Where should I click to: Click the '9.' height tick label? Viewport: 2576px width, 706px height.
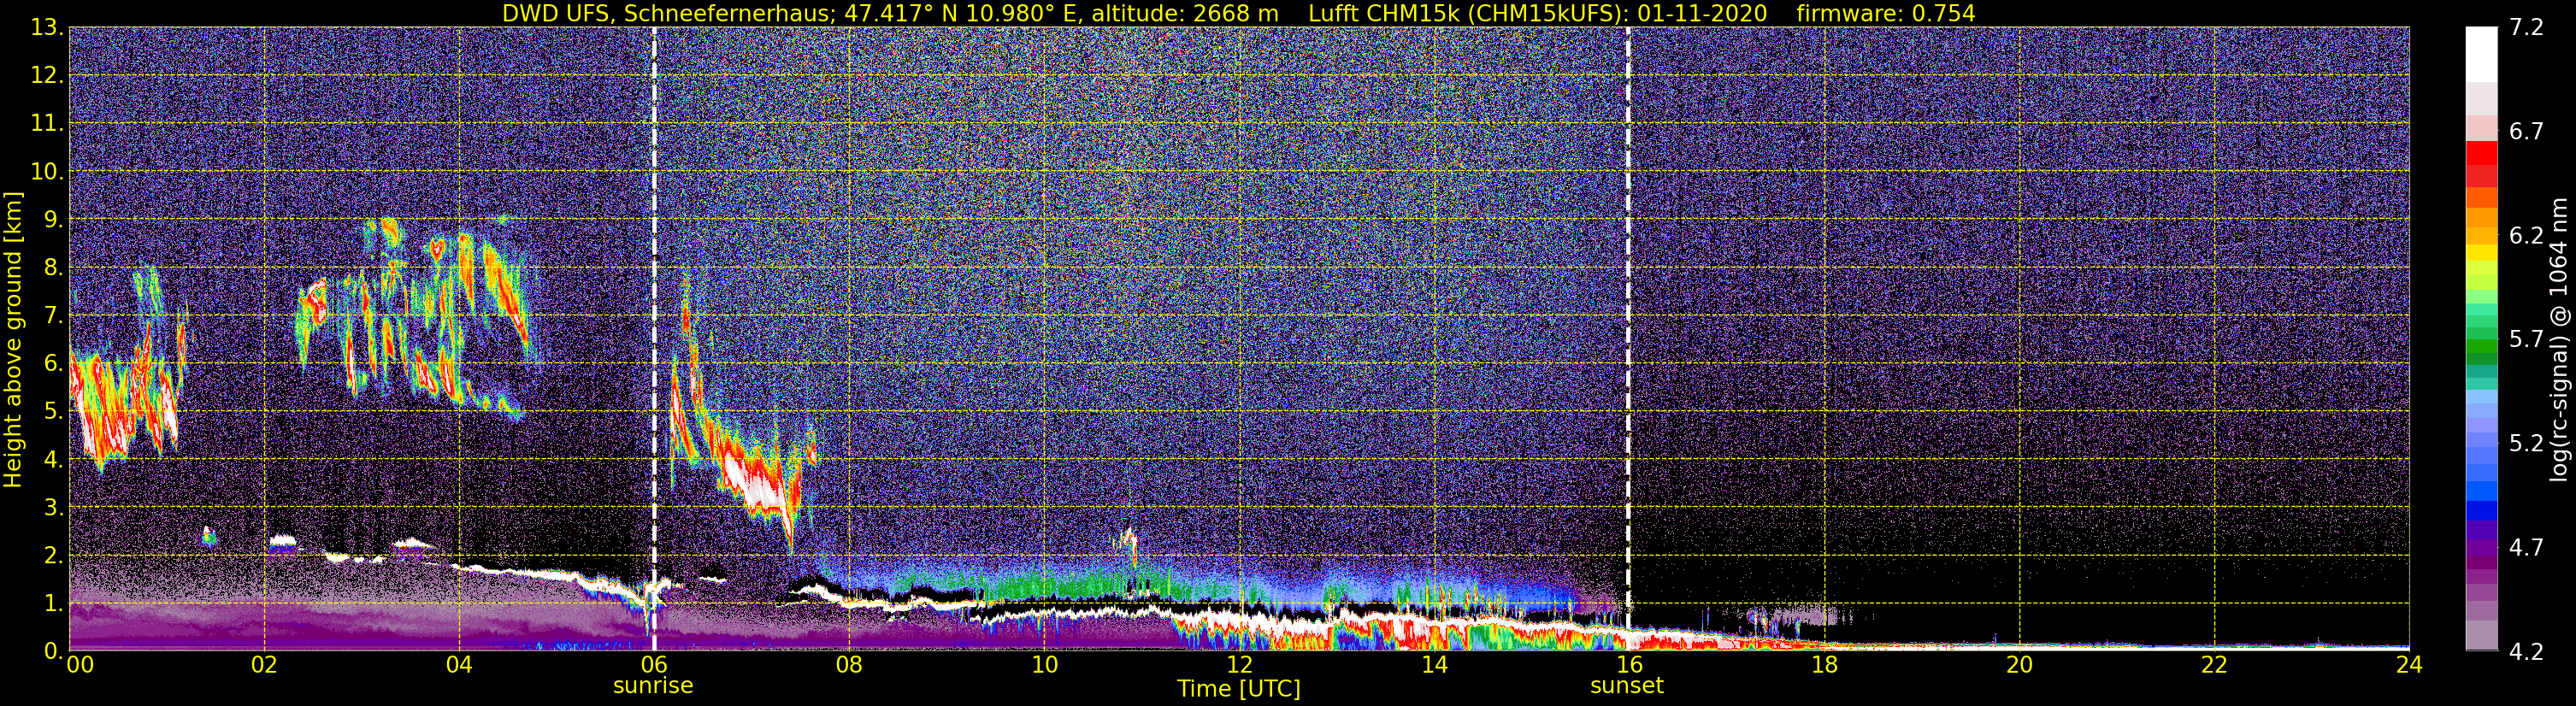click(53, 220)
